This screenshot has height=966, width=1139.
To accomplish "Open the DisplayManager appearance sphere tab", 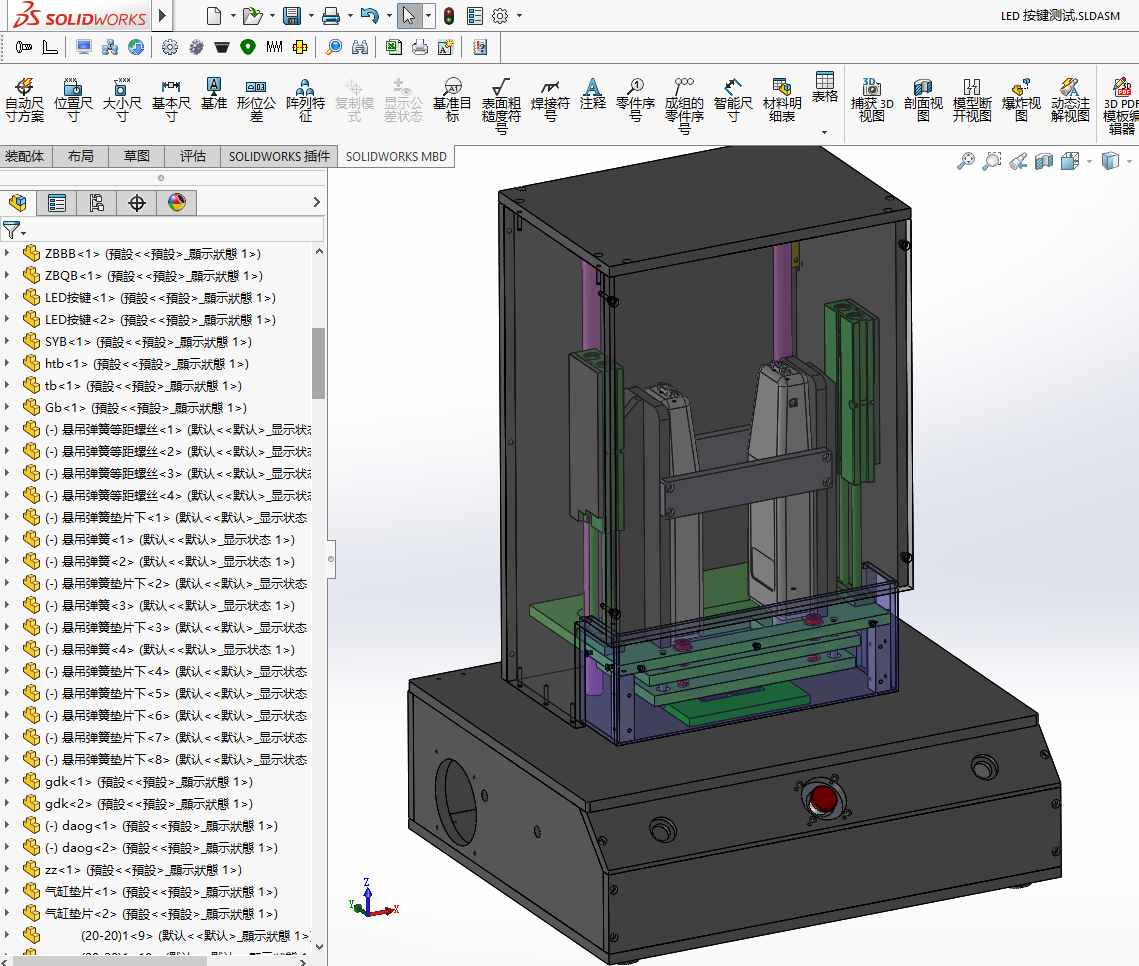I will tap(177, 203).
